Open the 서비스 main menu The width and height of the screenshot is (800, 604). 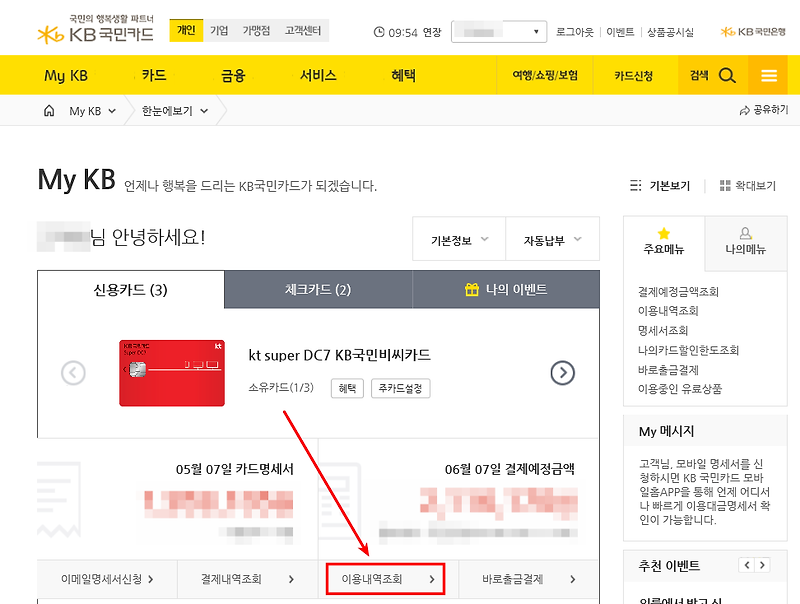coord(318,76)
